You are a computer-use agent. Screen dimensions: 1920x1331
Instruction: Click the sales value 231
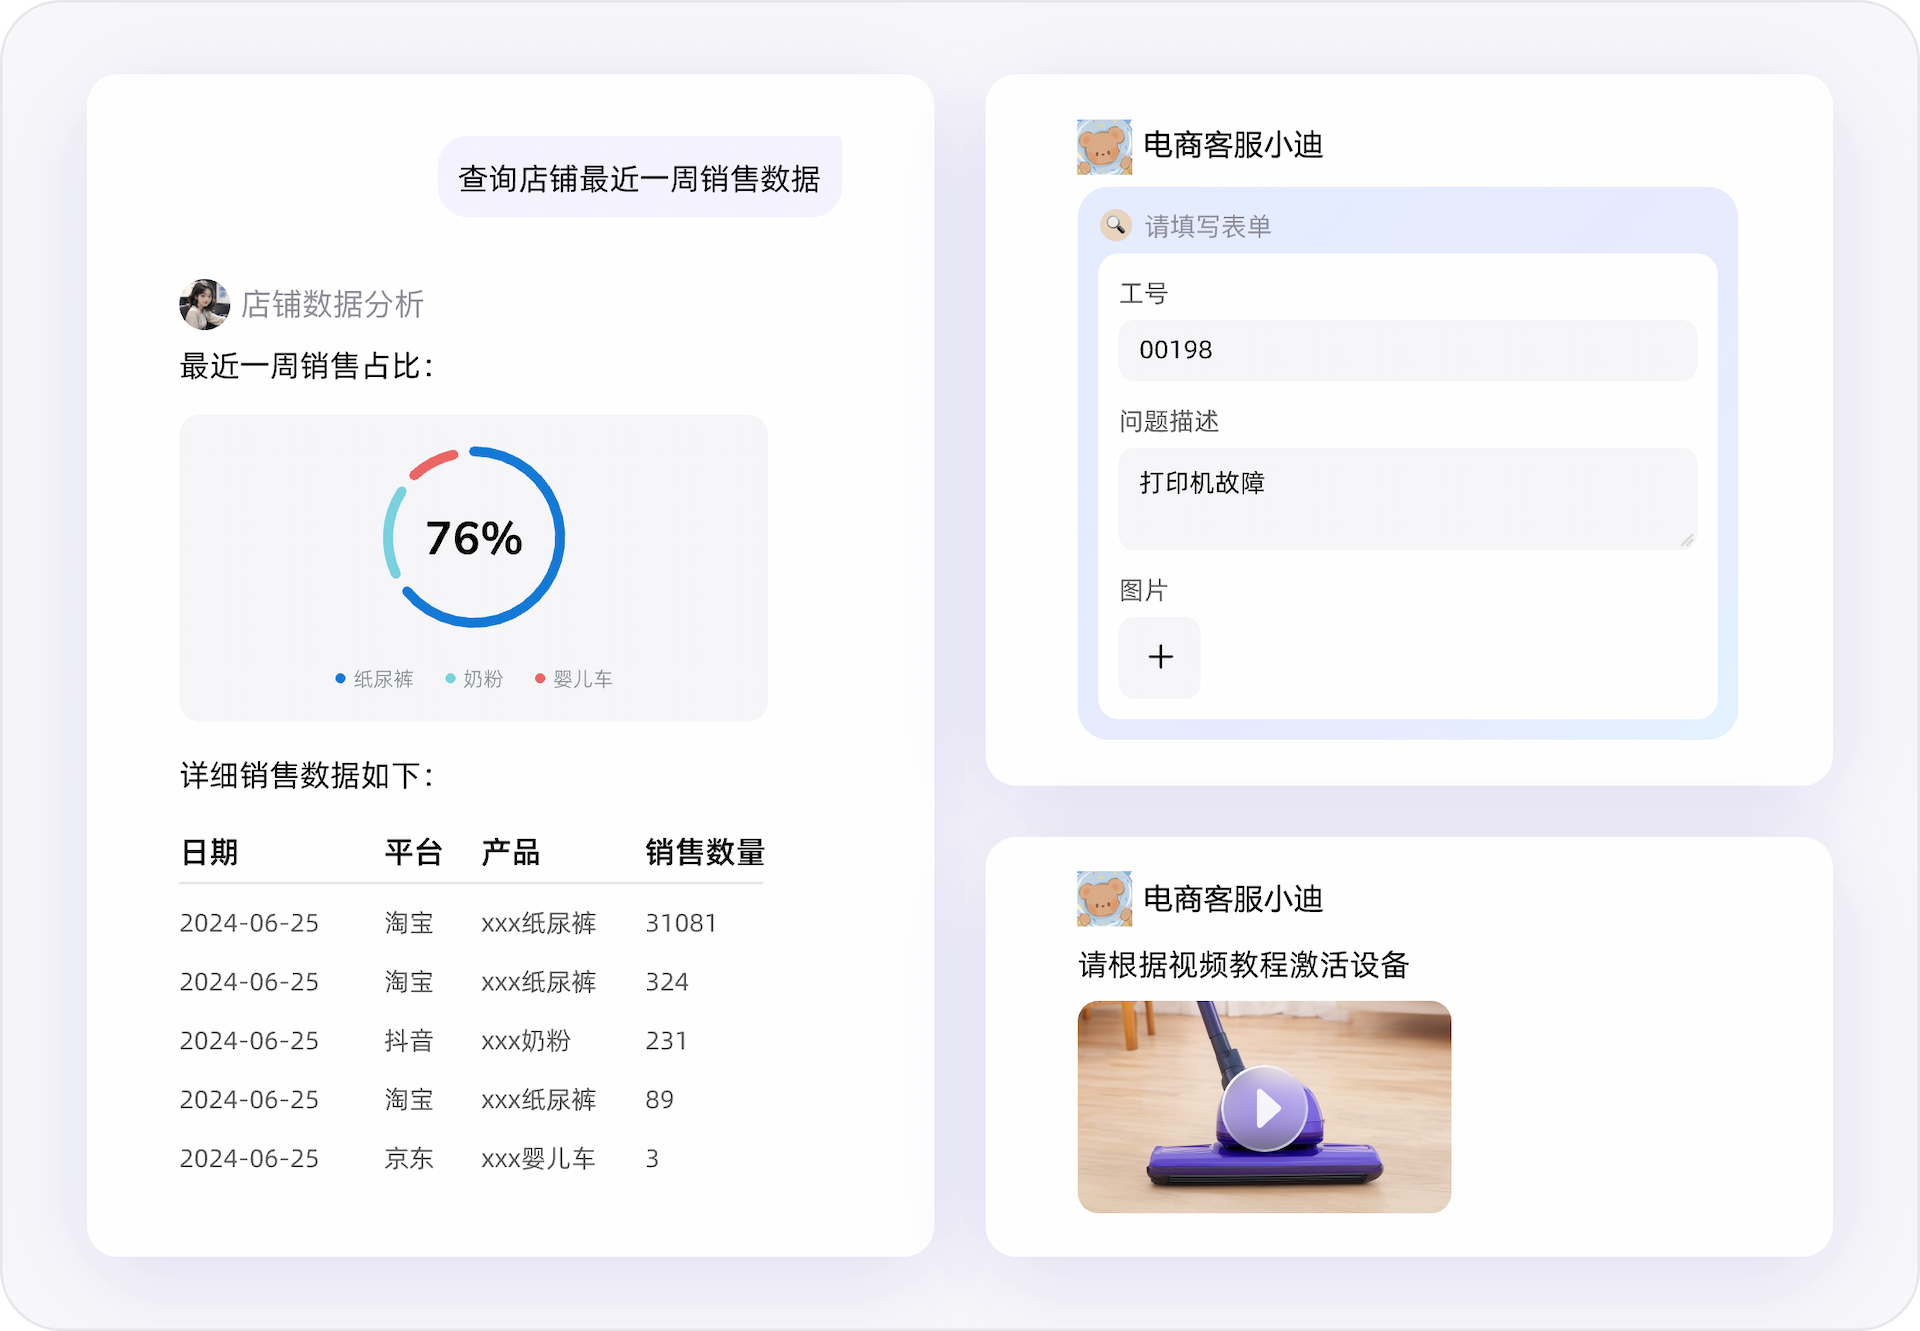pyautogui.click(x=666, y=1041)
